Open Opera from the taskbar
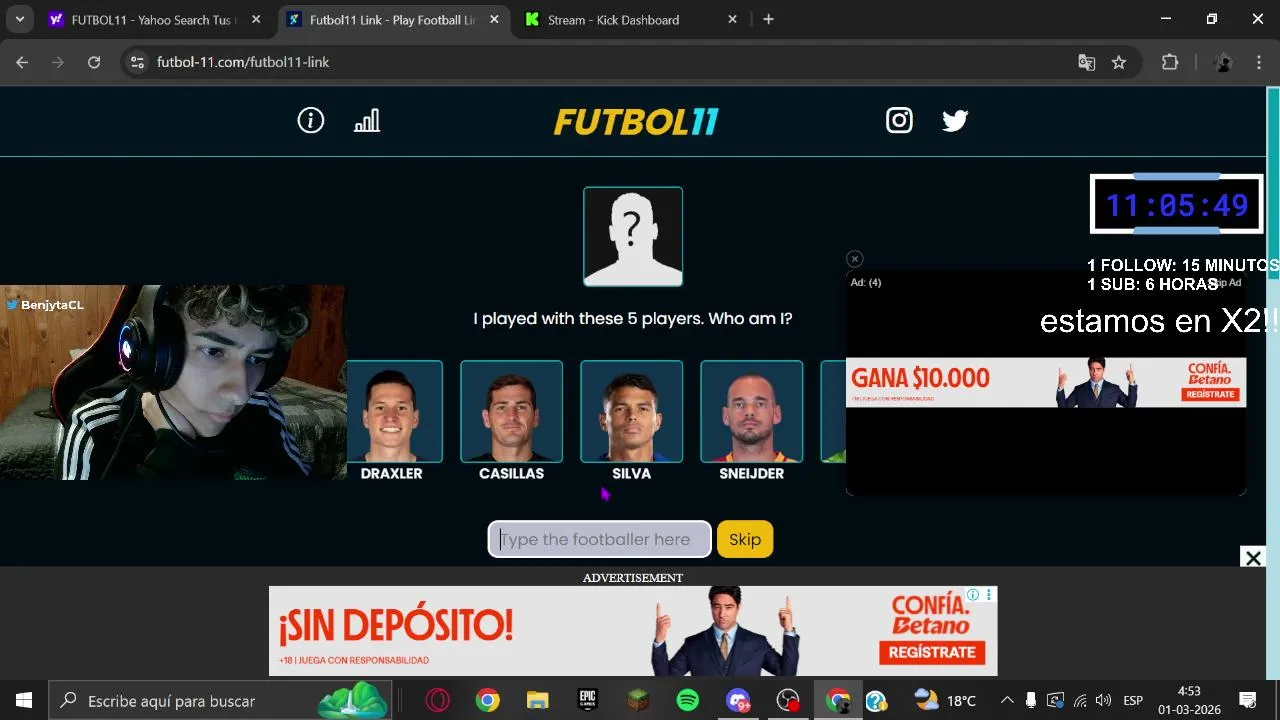This screenshot has height=720, width=1280. (437, 701)
